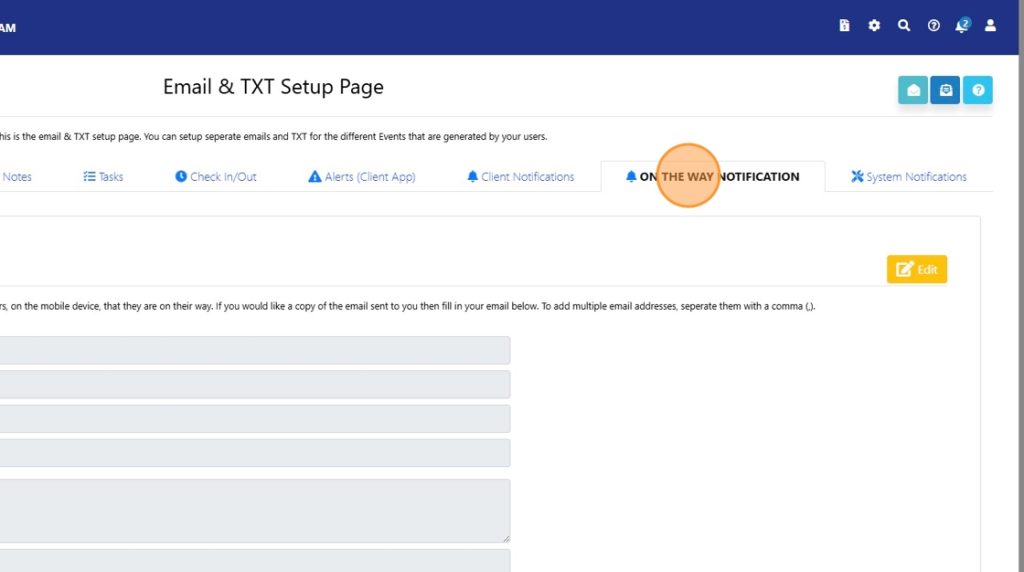Open the System Notifications tab
1024x572 pixels.
click(x=908, y=177)
